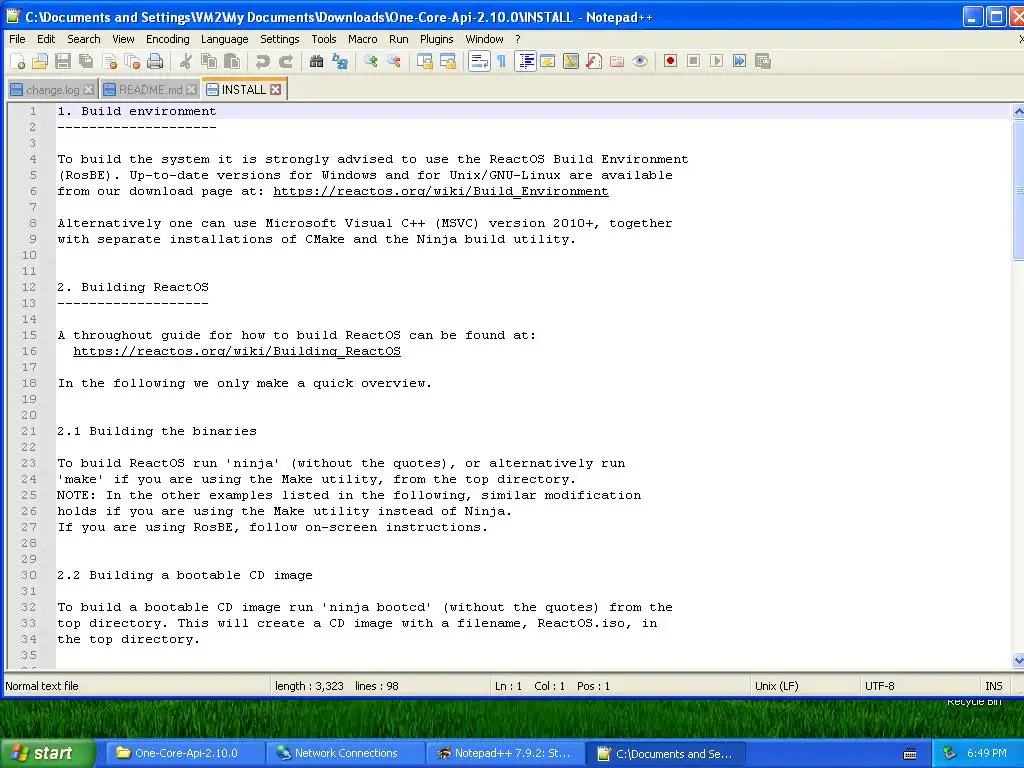Open the Language menu

click(x=224, y=39)
